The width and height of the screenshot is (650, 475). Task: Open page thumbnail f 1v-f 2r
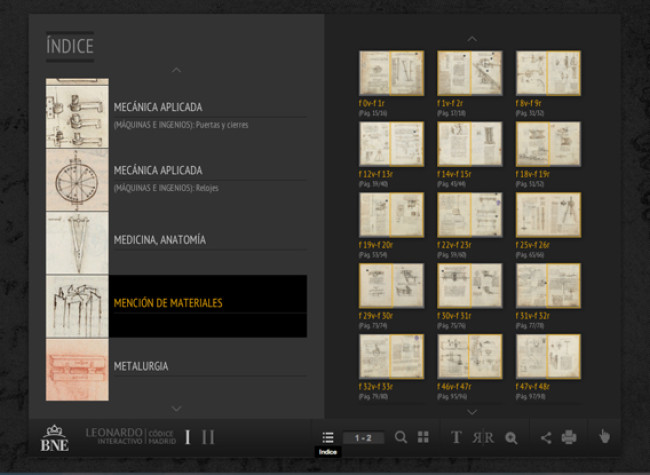[x=470, y=73]
